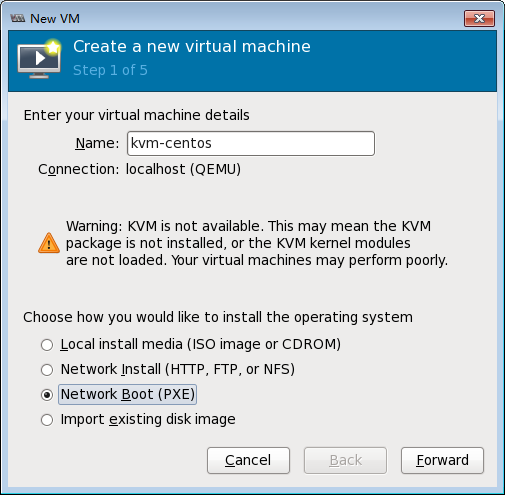The height and width of the screenshot is (495, 505).
Task: Click the 'Connection:' label
Action: pos(78,169)
